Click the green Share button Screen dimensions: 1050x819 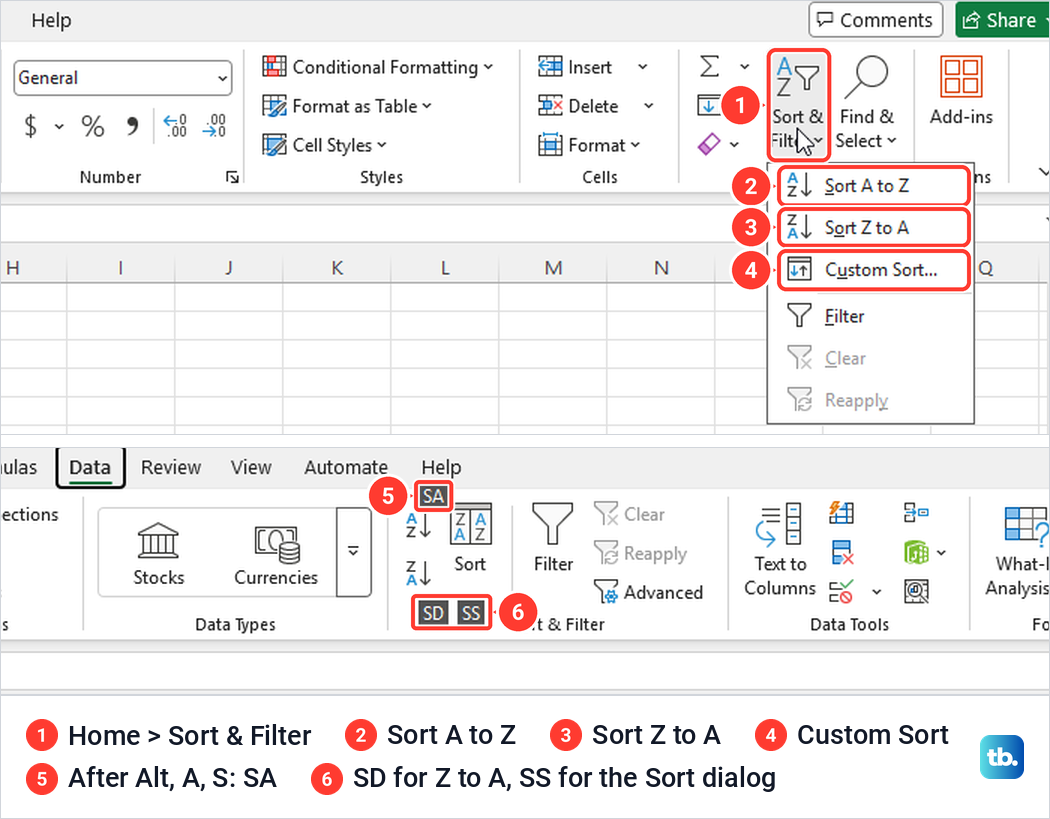point(1003,20)
